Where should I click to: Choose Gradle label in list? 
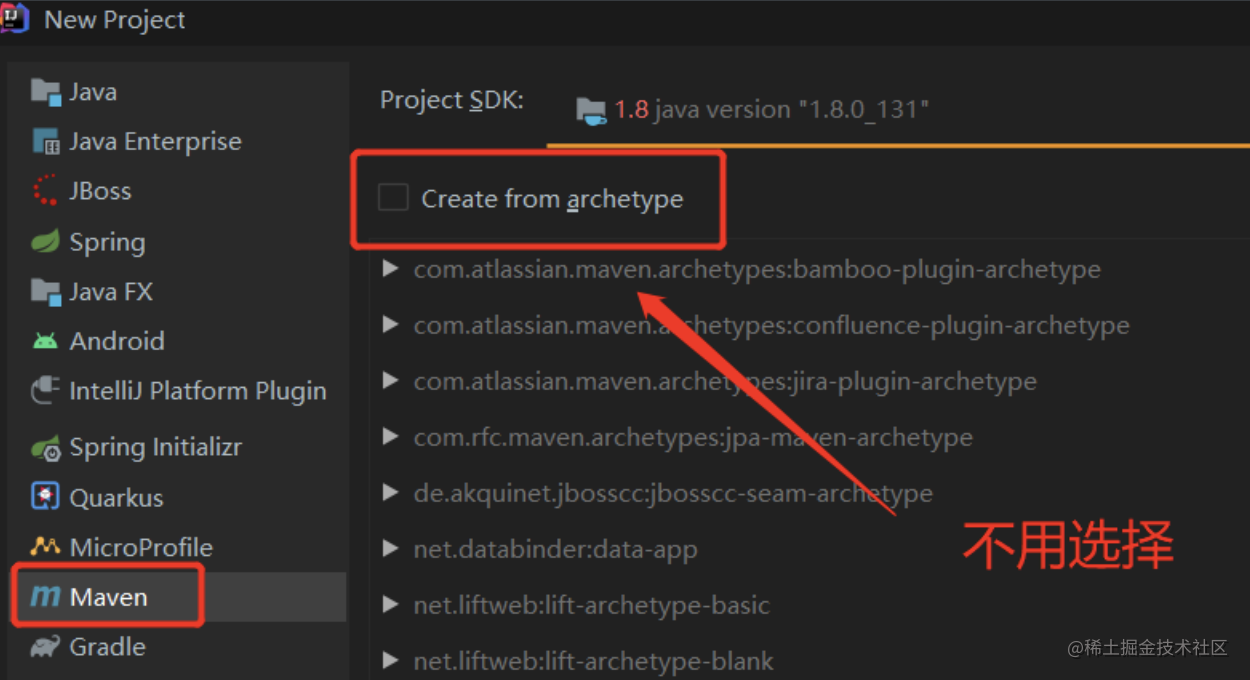(107, 647)
